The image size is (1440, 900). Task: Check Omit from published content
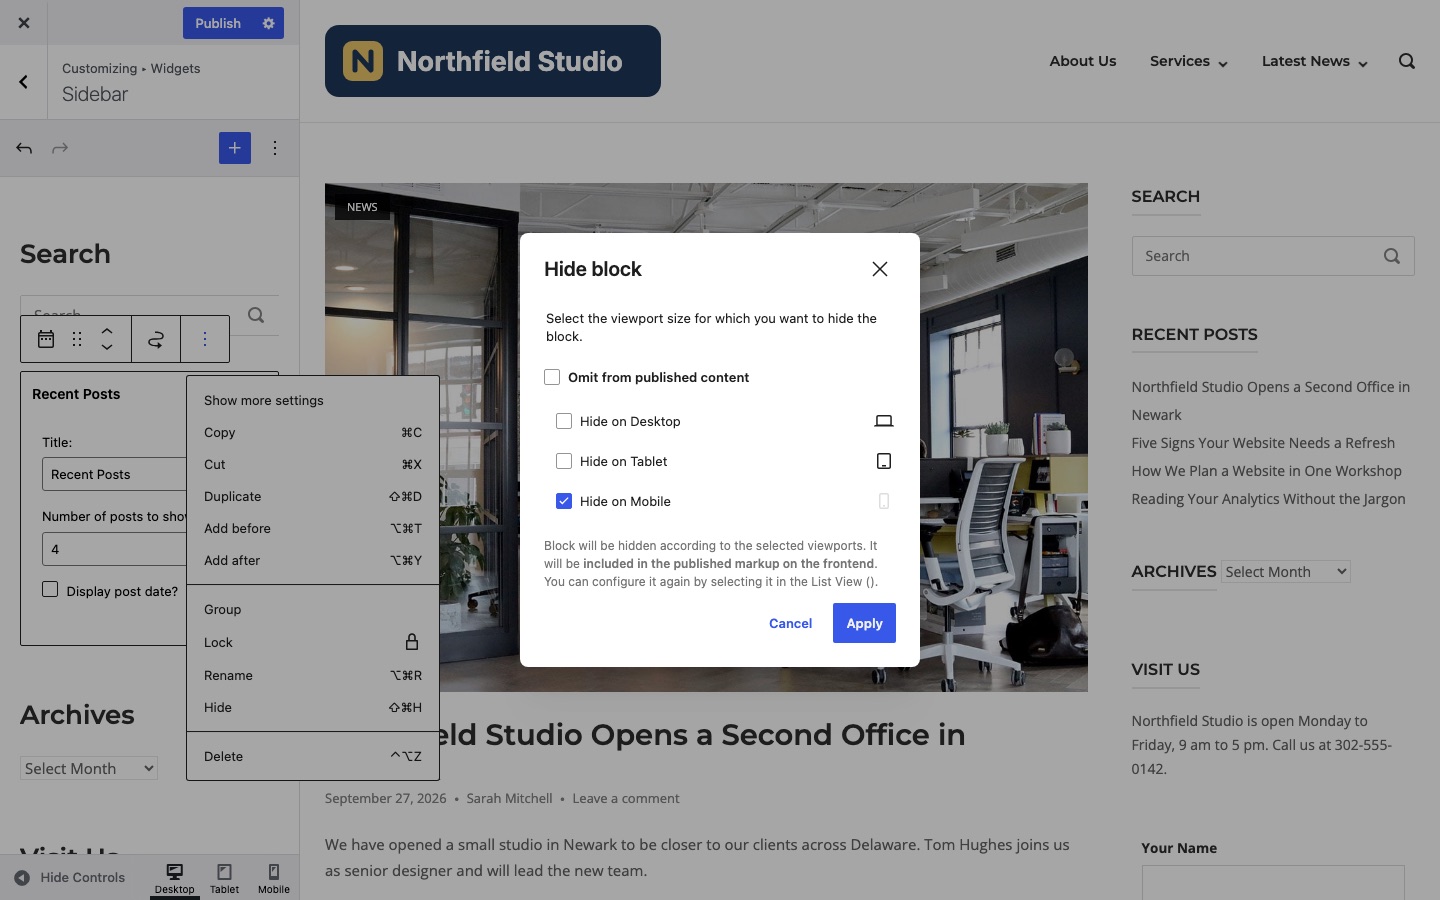(x=552, y=377)
